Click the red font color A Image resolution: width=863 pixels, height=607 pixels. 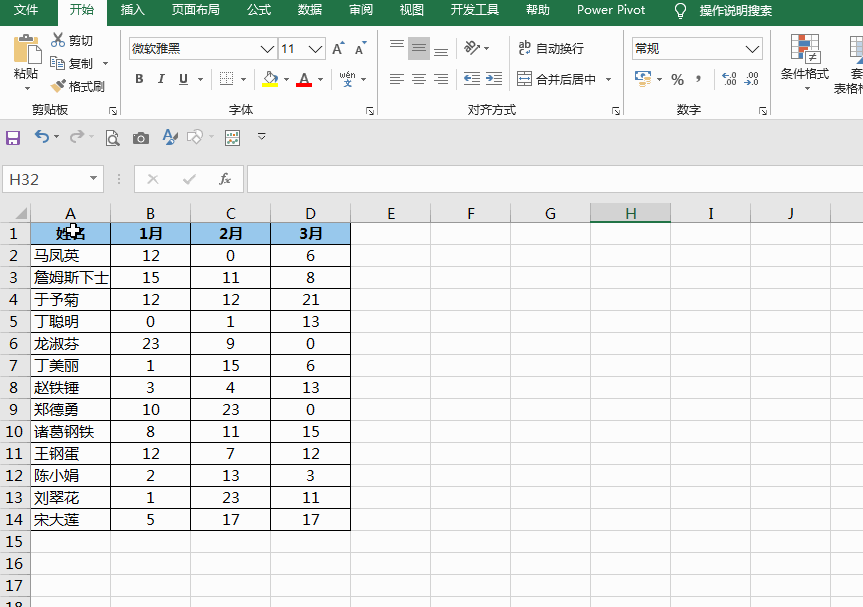pos(304,79)
